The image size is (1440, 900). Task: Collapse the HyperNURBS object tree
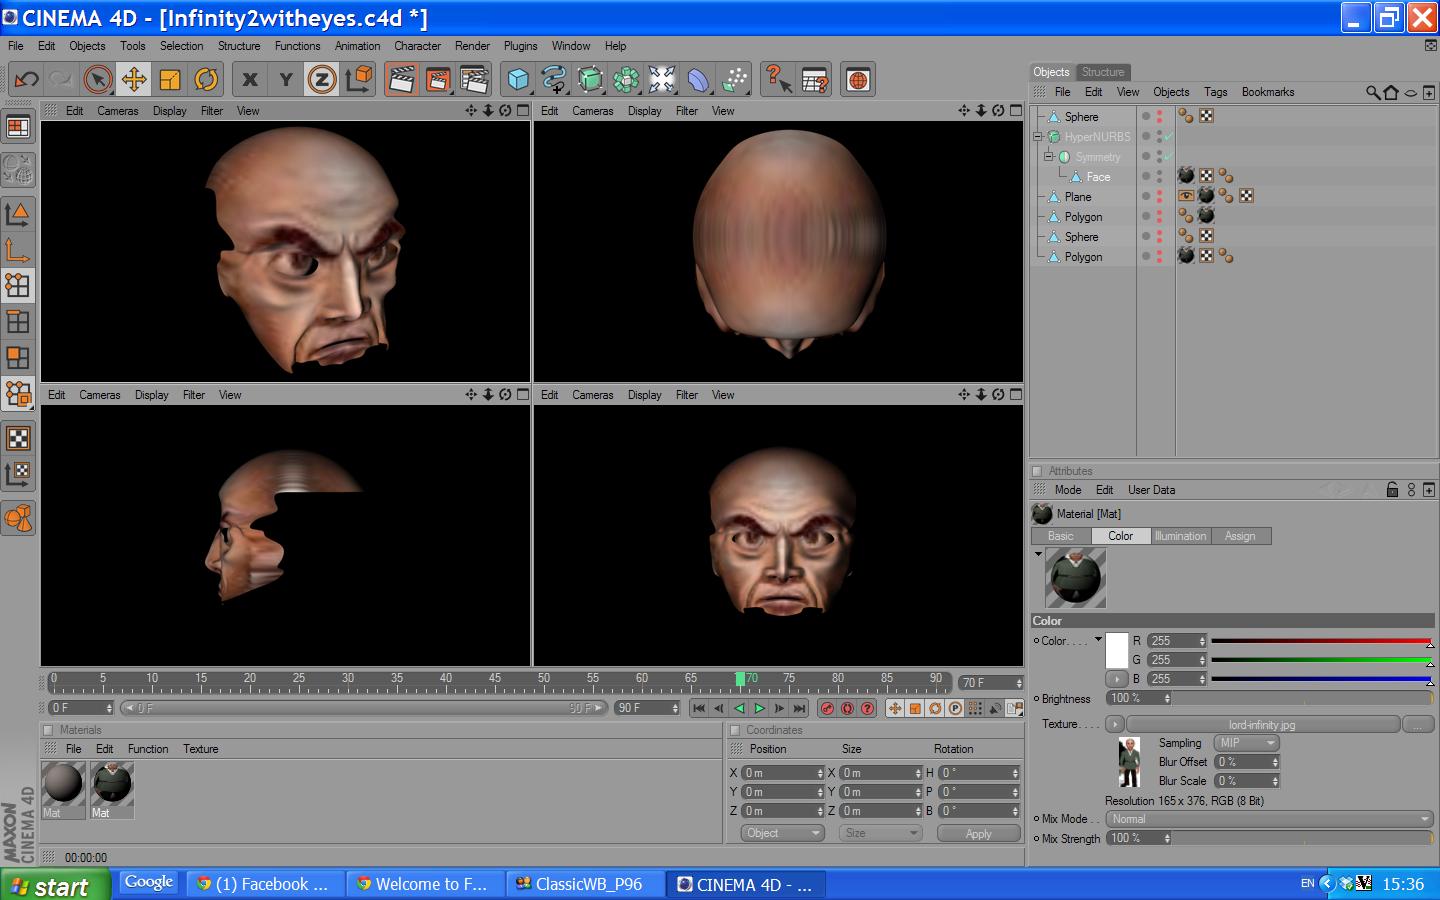click(1038, 137)
